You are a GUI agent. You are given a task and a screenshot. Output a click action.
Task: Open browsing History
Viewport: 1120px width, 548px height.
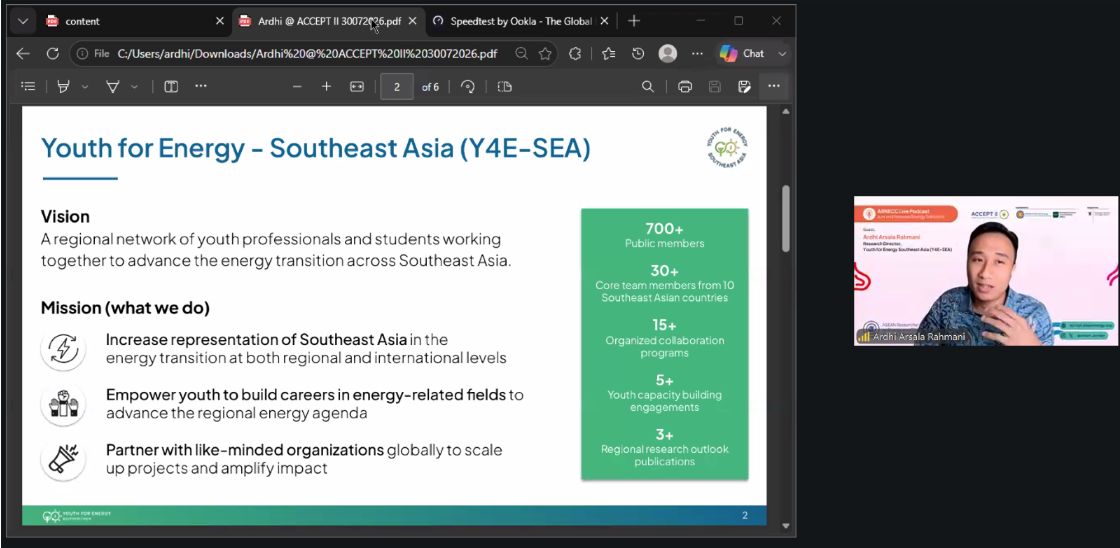click(638, 54)
